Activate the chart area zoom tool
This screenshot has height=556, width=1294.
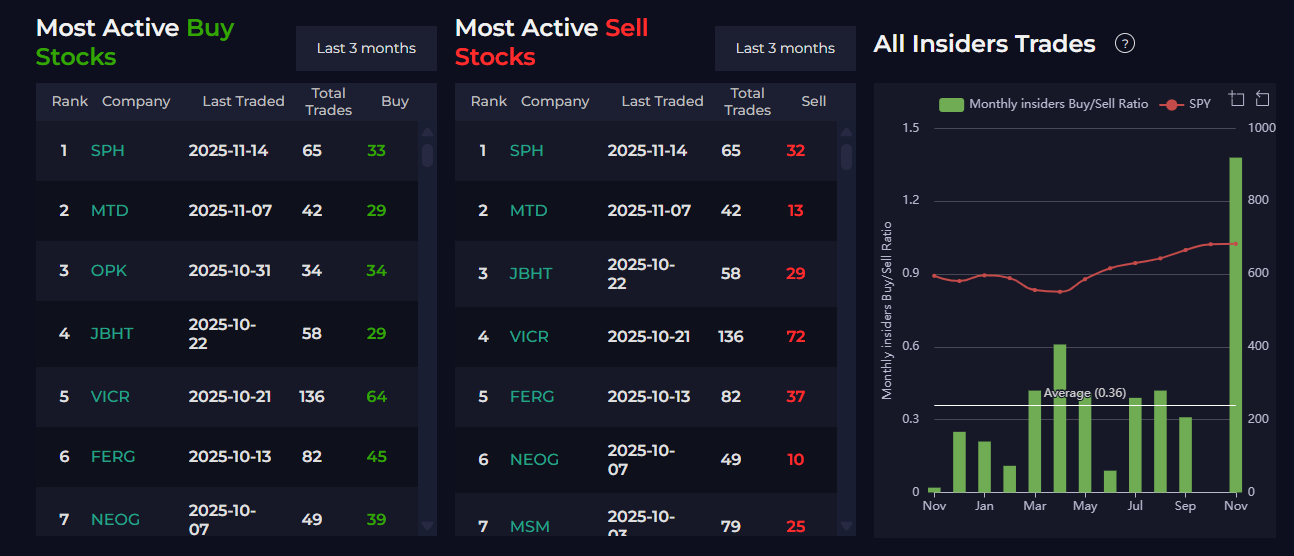point(1237,99)
